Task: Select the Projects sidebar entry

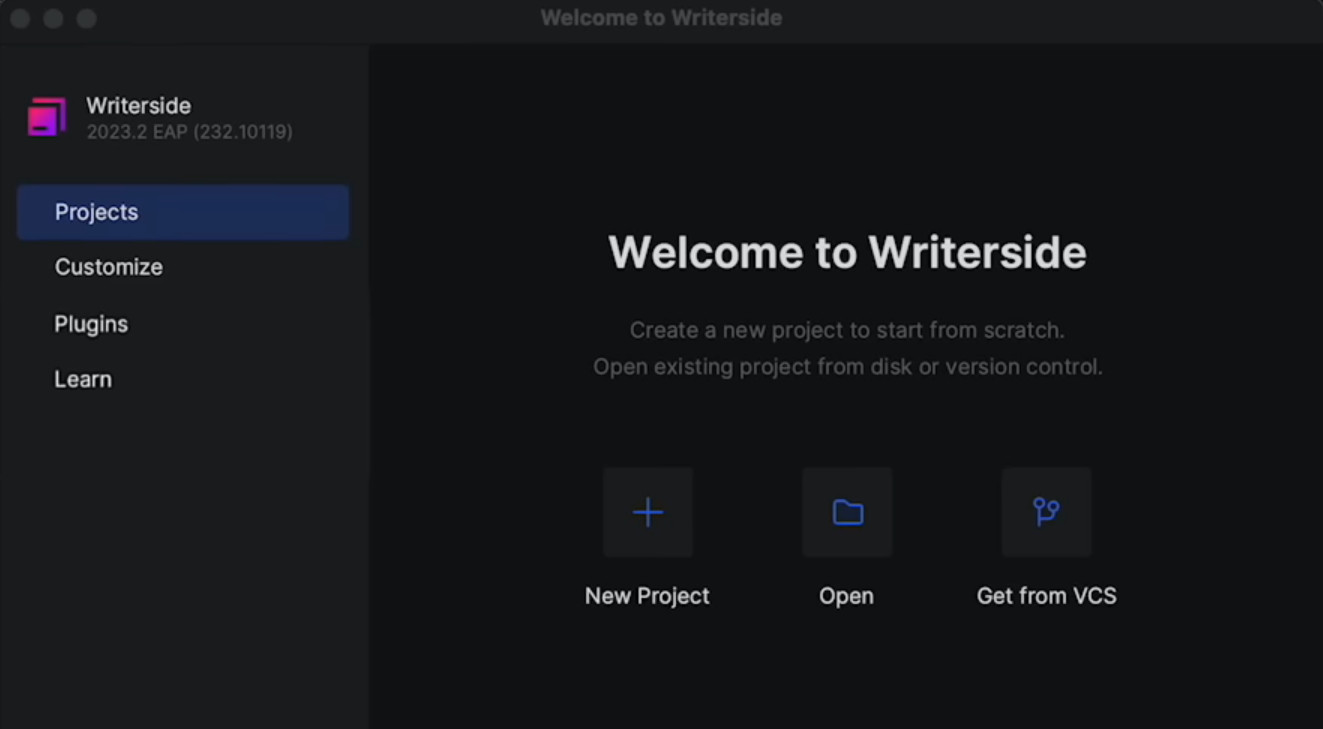Action: pos(96,212)
